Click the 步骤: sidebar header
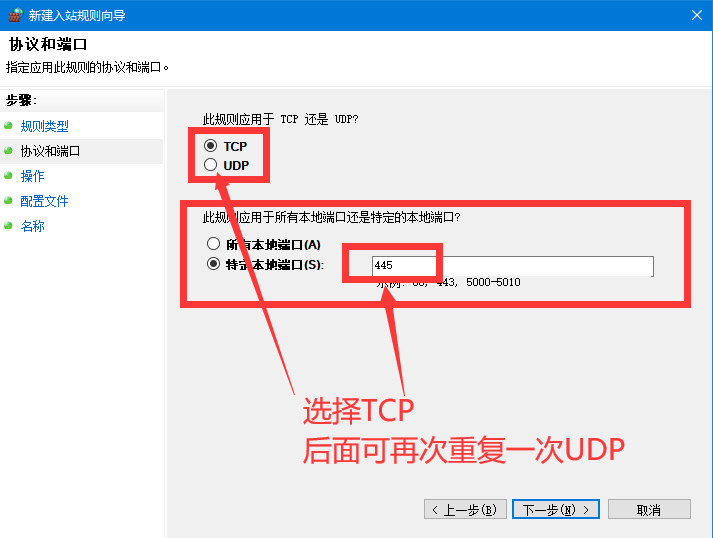Screen dimensions: 713x538 click(21, 100)
